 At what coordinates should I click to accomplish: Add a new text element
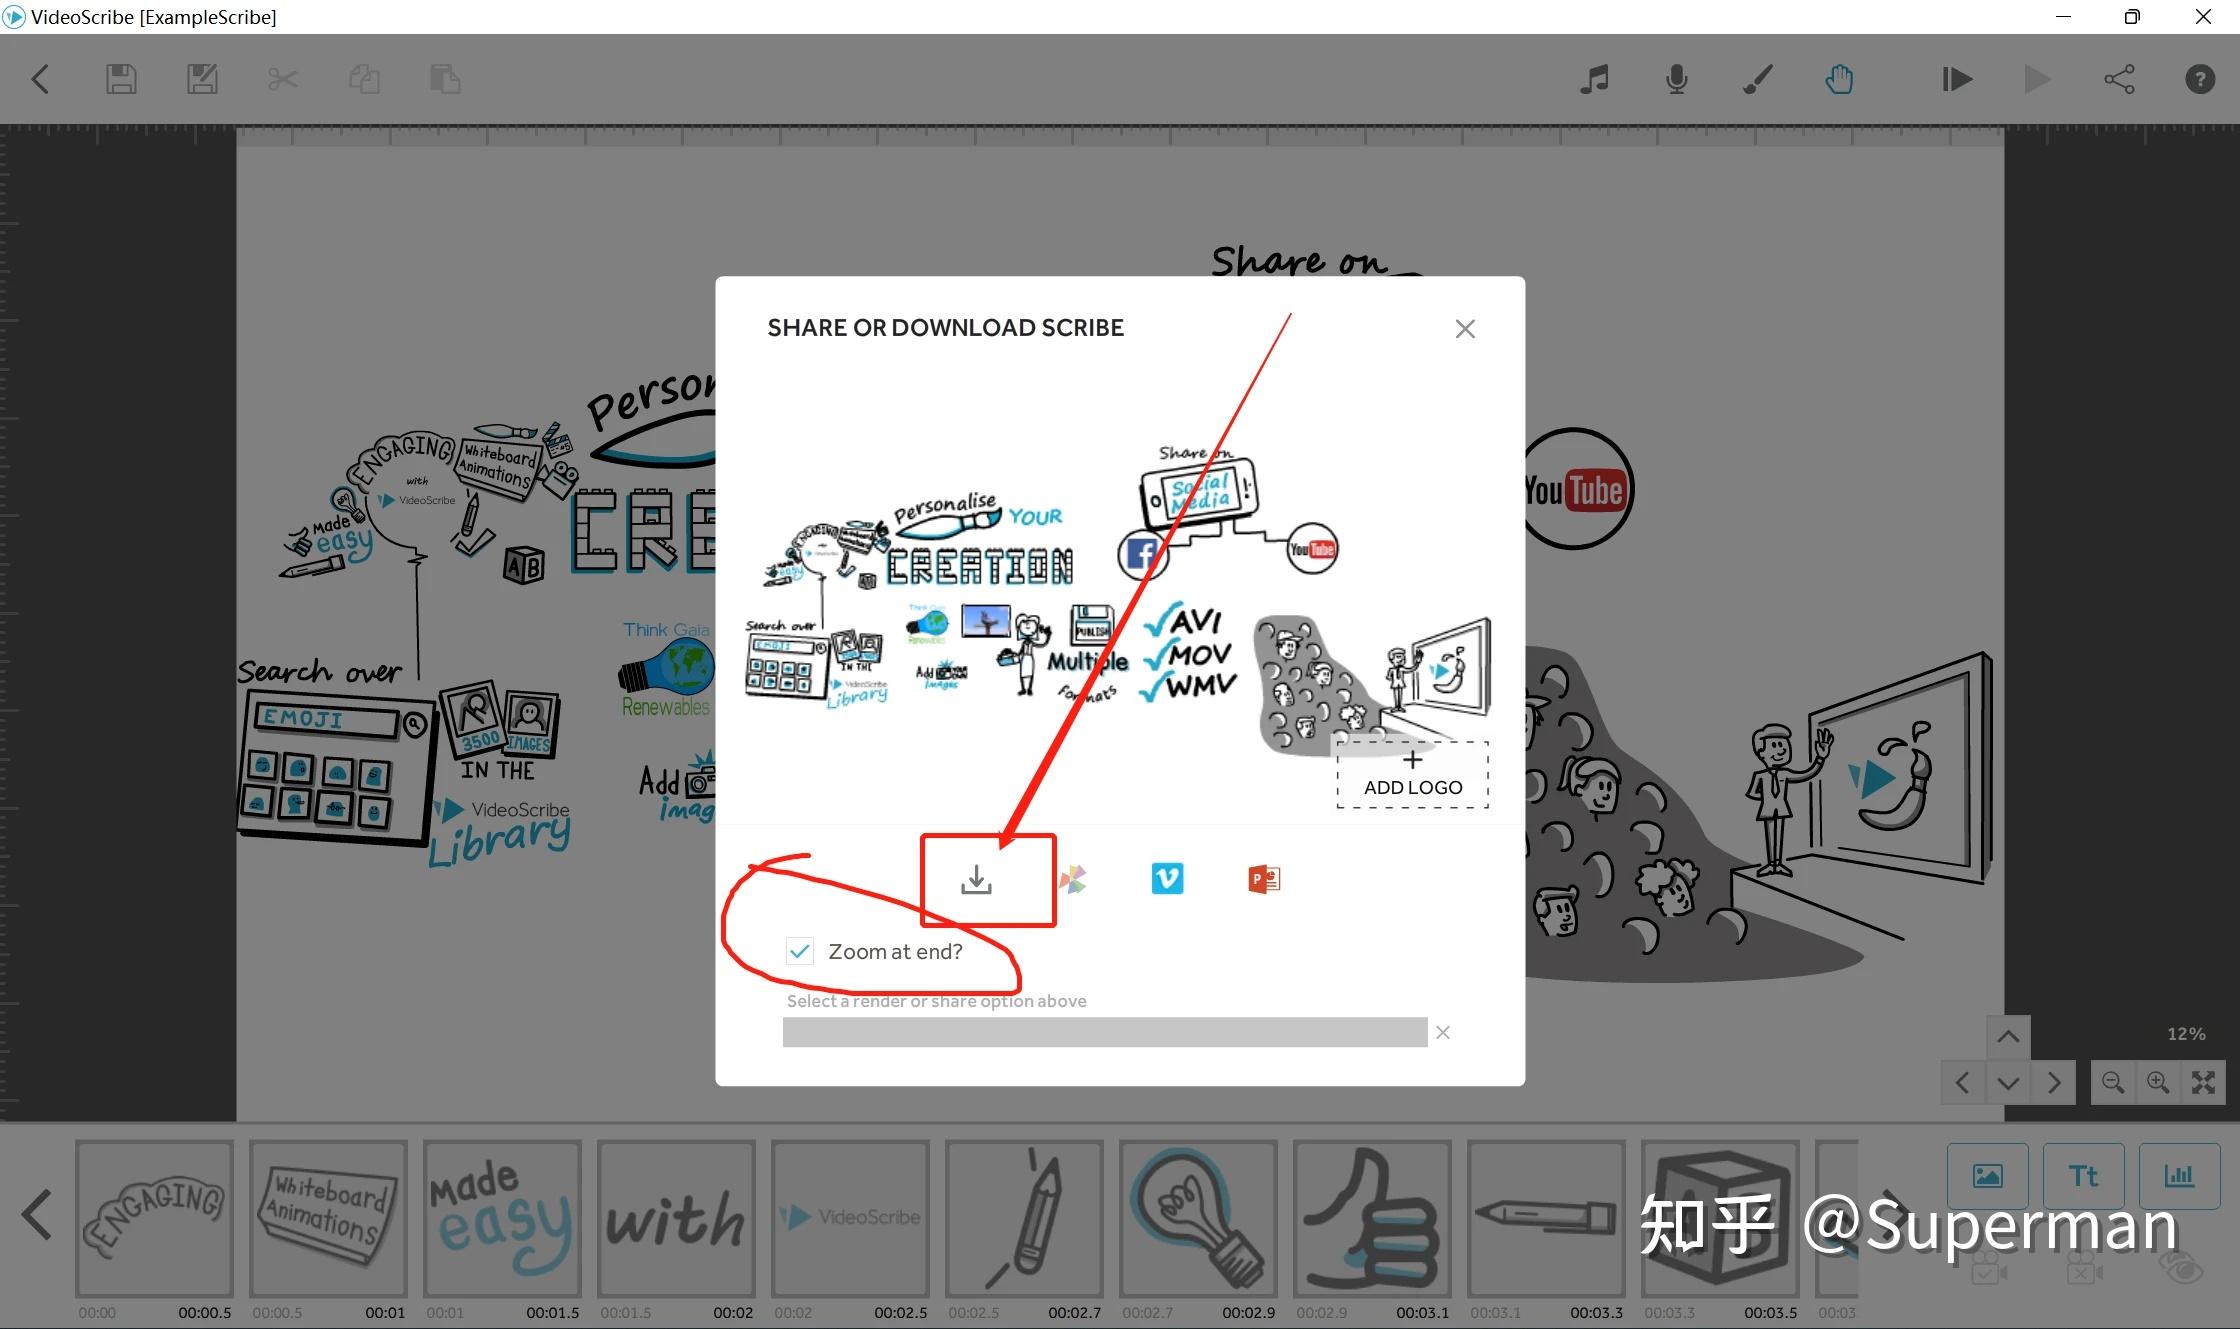coord(2083,1176)
